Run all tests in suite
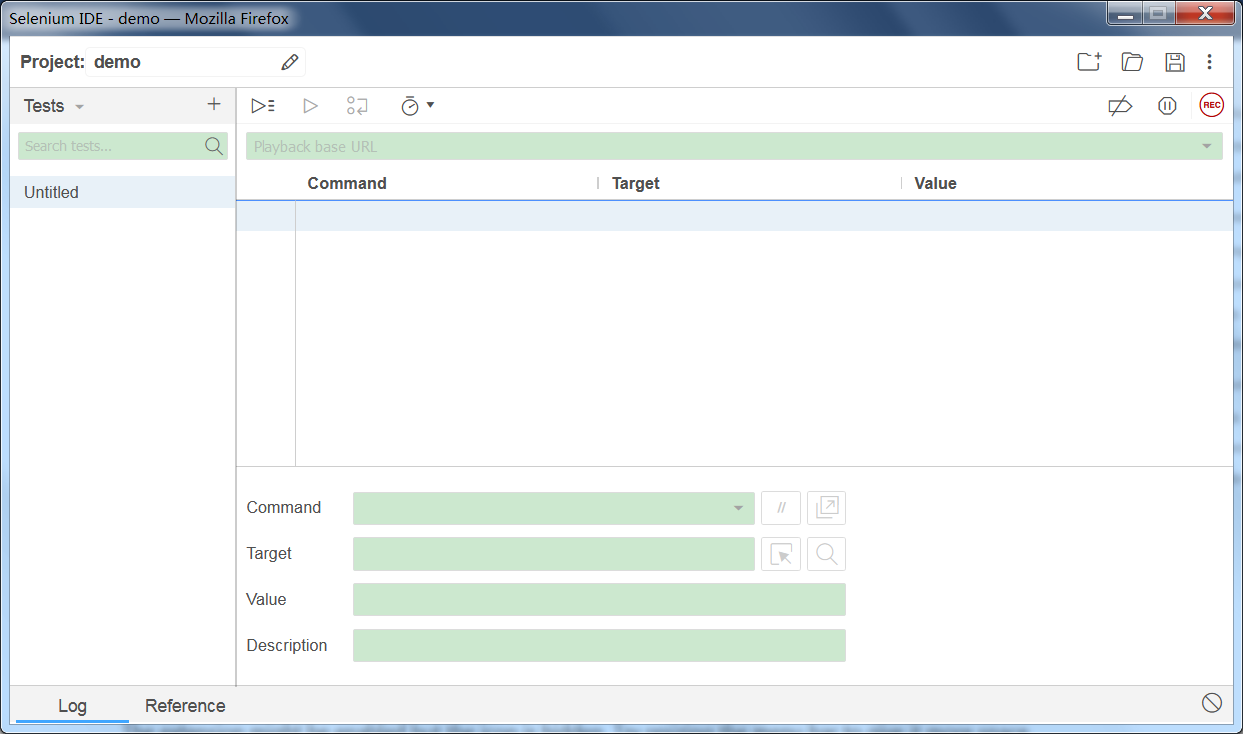1243x734 pixels. pos(263,105)
